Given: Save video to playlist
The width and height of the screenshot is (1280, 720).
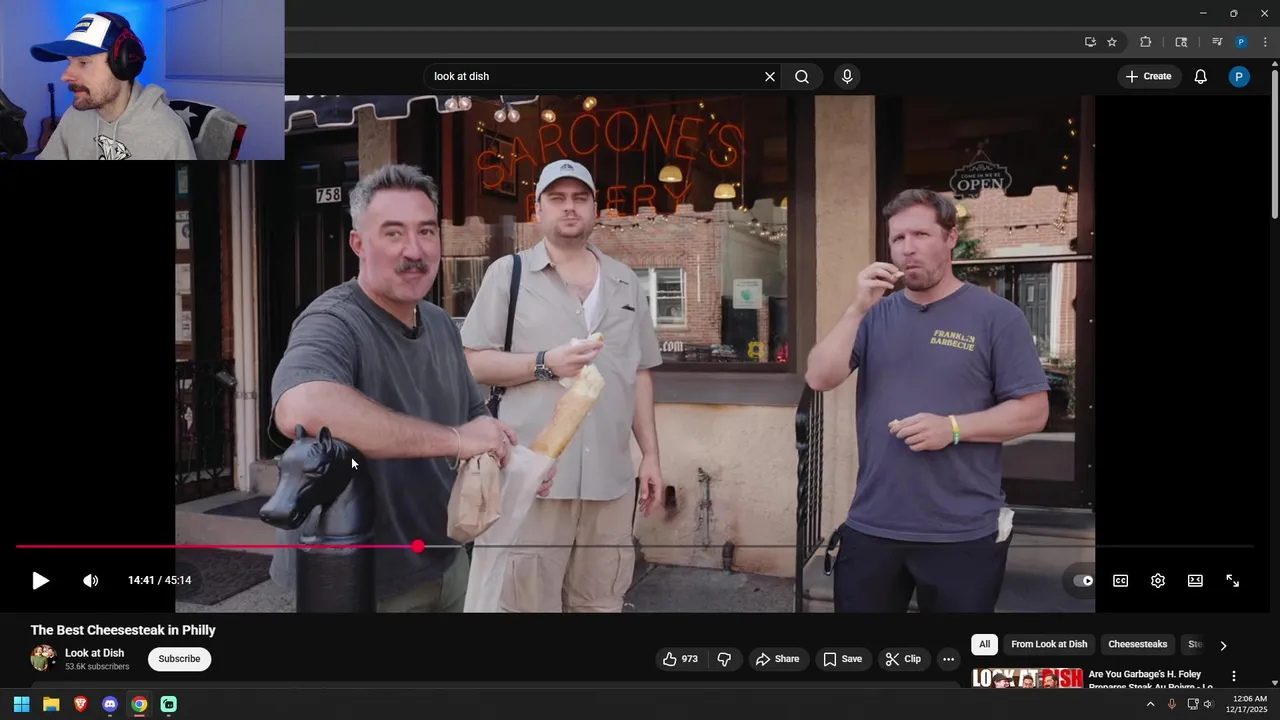Looking at the screenshot, I should (842, 659).
